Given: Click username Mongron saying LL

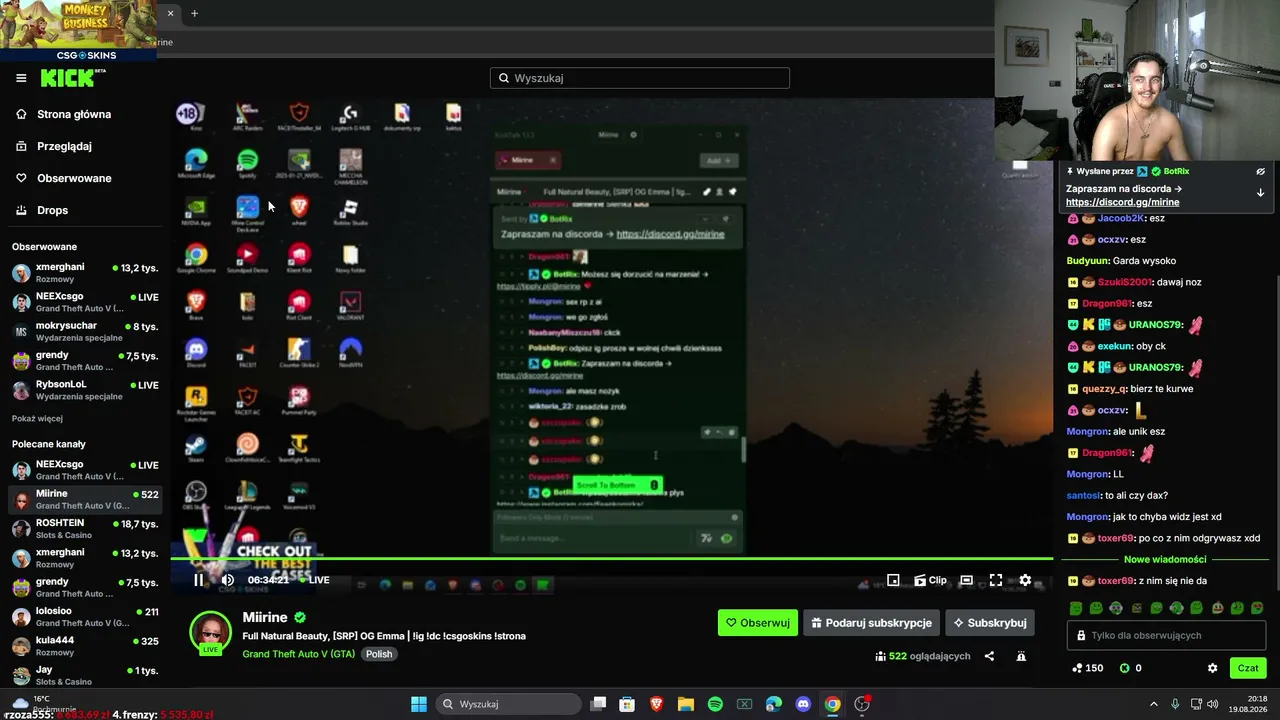Looking at the screenshot, I should tap(1088, 474).
